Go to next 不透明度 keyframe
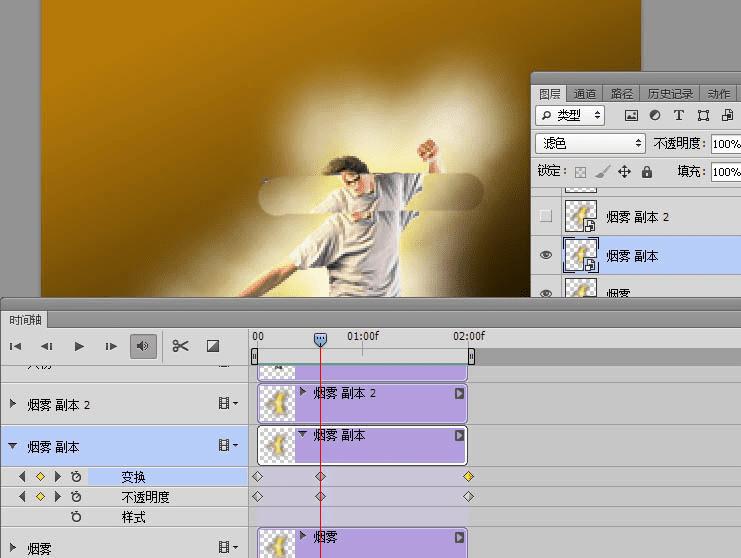741x558 pixels. (x=58, y=497)
